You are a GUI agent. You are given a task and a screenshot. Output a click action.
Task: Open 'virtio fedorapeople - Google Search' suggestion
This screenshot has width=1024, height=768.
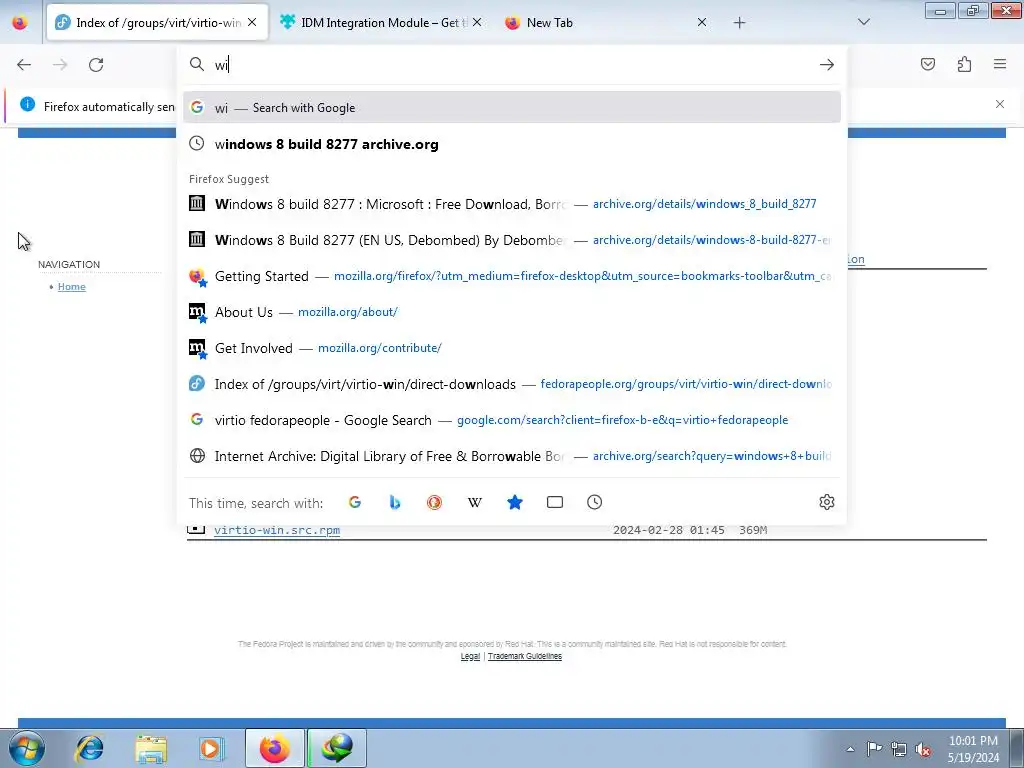click(x=512, y=420)
